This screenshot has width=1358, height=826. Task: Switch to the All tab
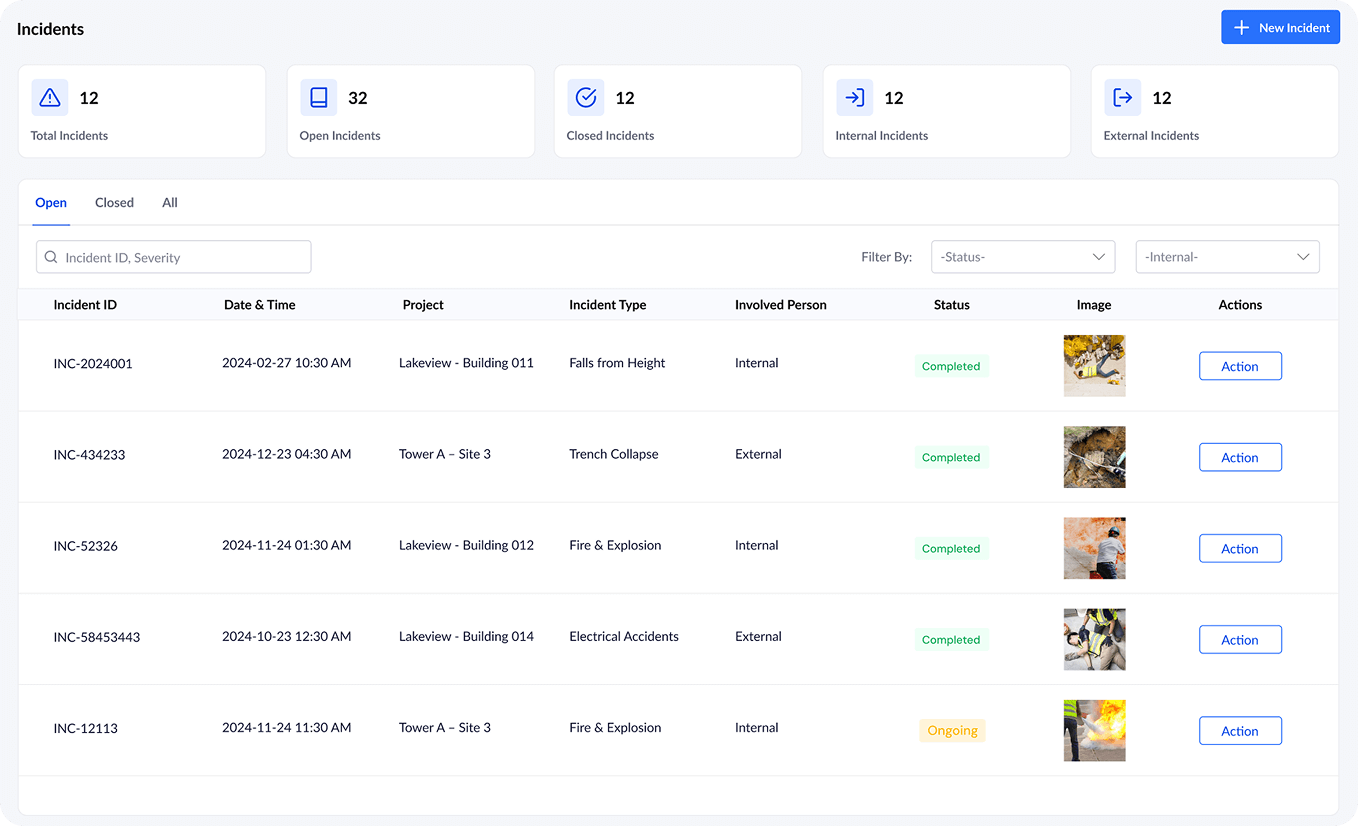pyautogui.click(x=170, y=203)
